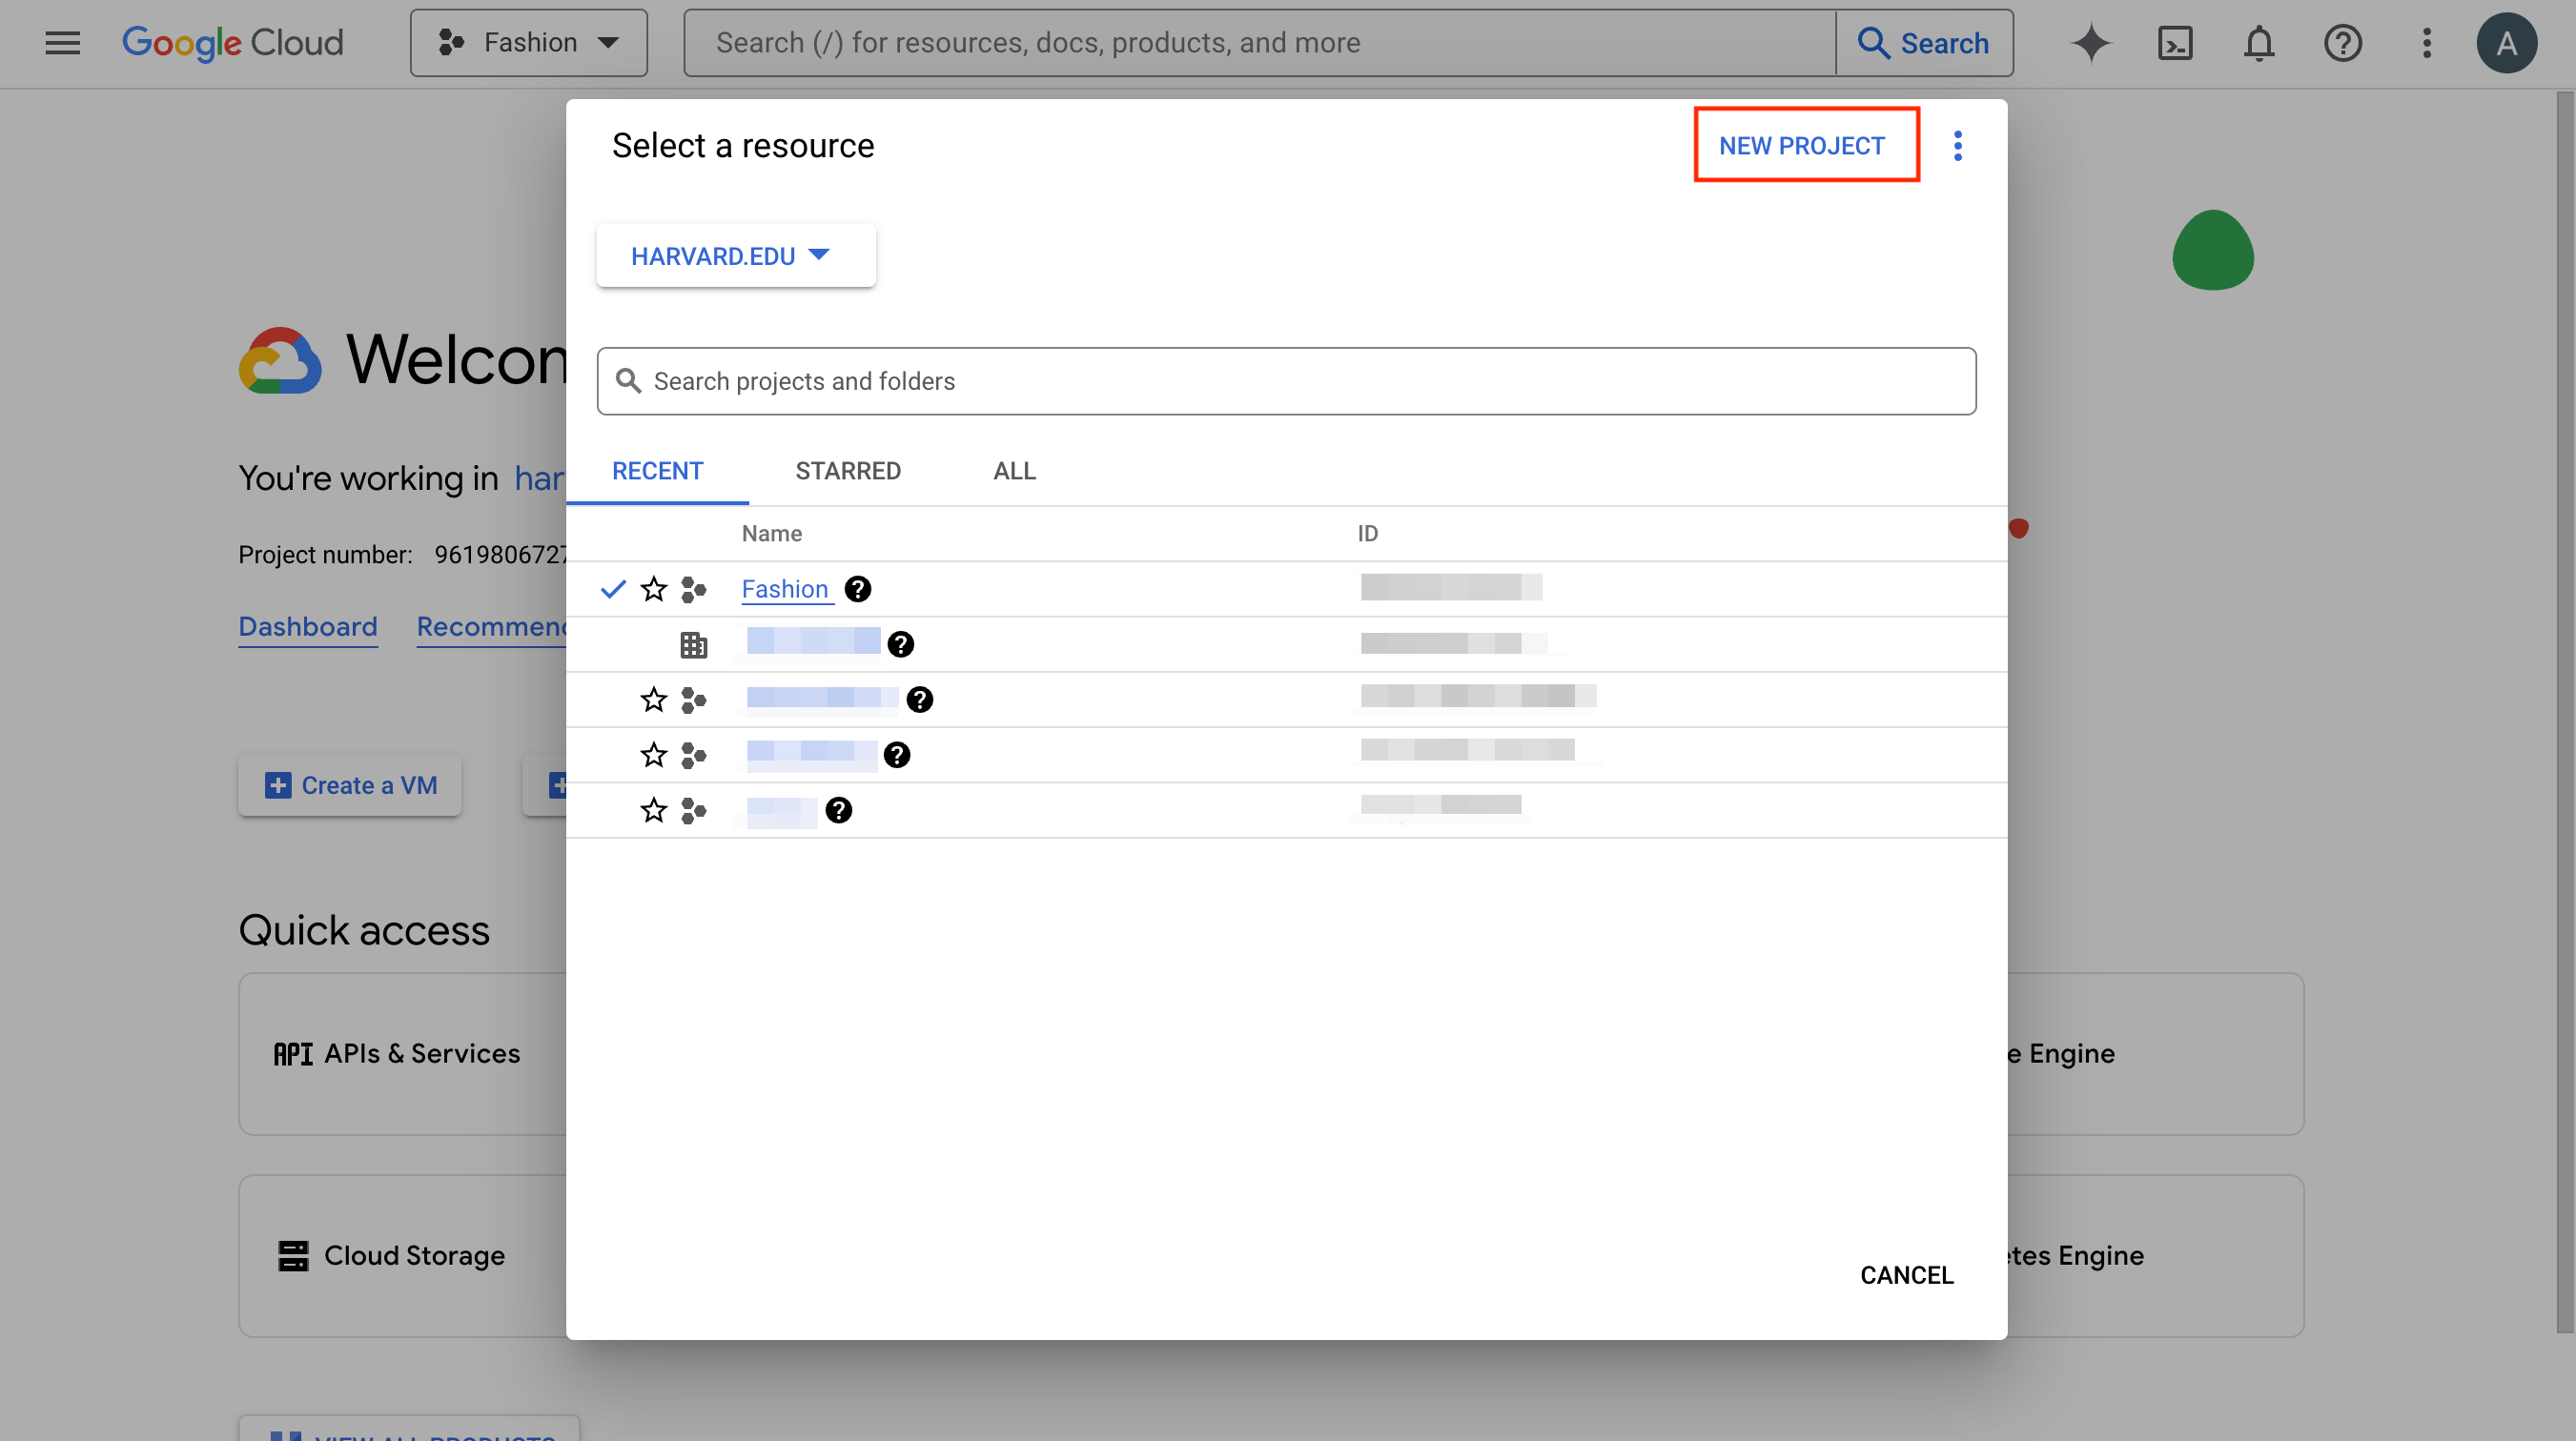This screenshot has width=2576, height=1441.
Task: Click the Search projects and folders field
Action: [x=1285, y=381]
